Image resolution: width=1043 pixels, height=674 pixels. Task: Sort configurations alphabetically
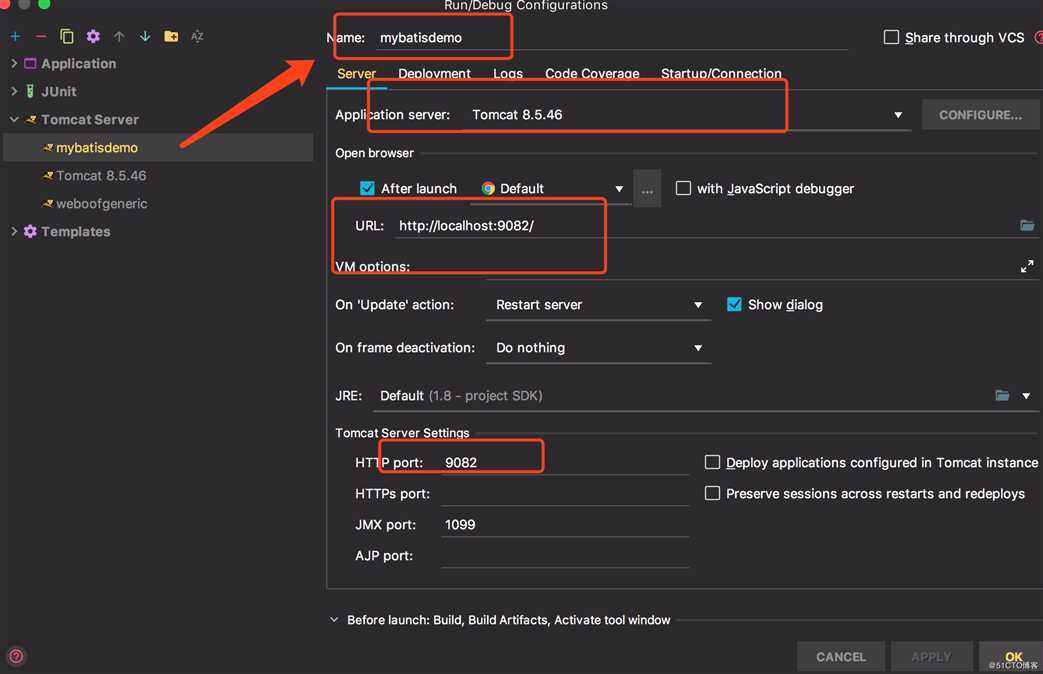pyautogui.click(x=197, y=37)
